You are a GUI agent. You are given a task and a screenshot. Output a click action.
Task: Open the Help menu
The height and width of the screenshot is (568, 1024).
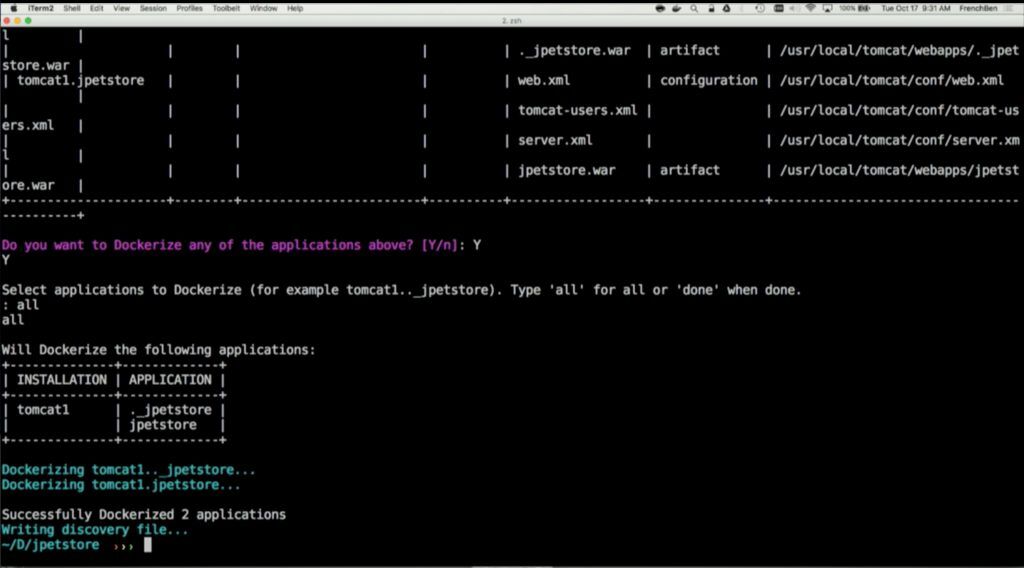[x=295, y=8]
